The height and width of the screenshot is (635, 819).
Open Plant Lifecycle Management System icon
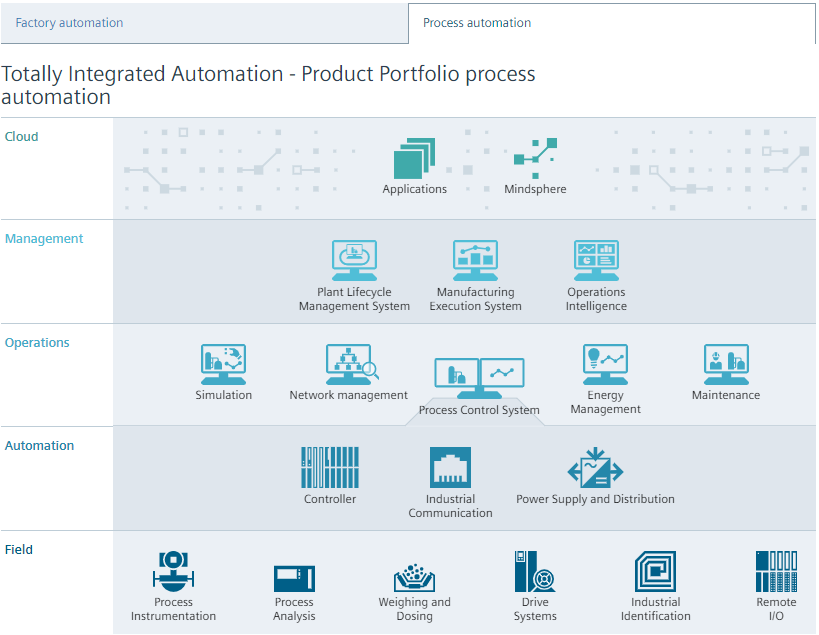(354, 261)
